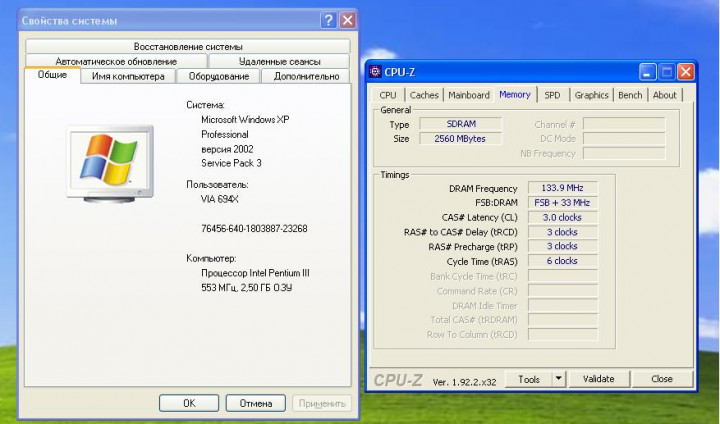720x424 pixels.
Task: Open the Tools dropdown arrow
Action: tap(558, 379)
